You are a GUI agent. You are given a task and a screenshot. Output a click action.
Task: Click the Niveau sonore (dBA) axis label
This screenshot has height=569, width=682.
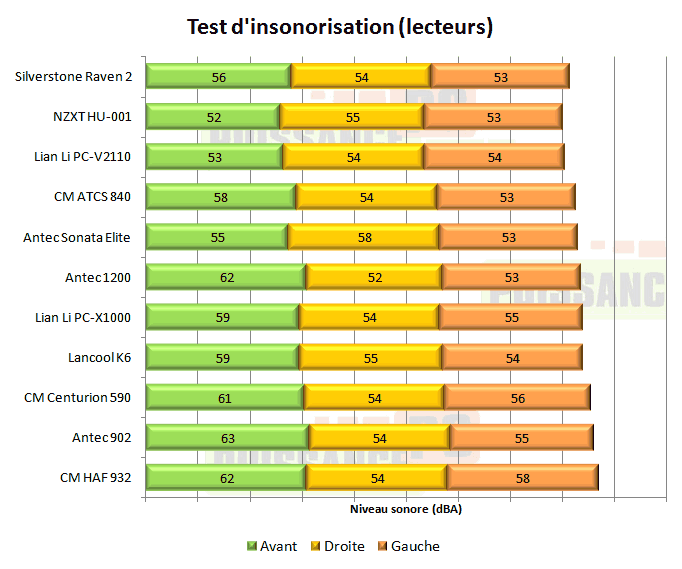pos(405,509)
